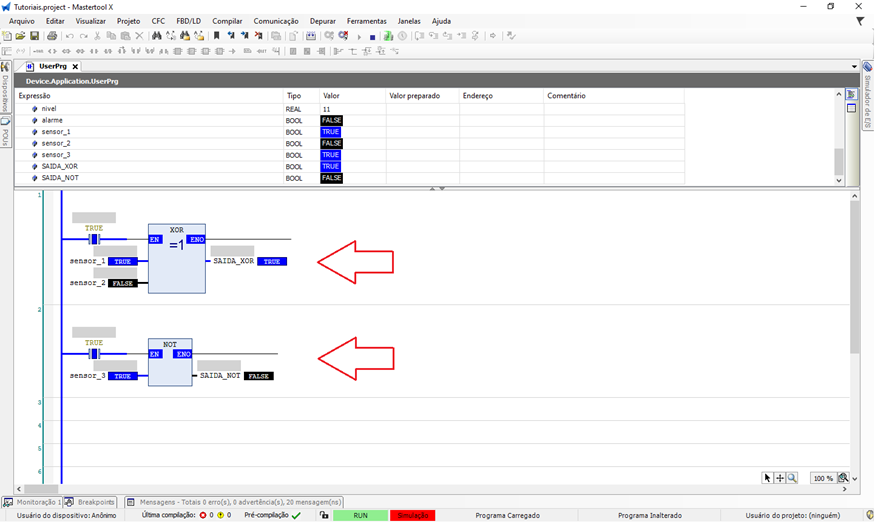Select the arrow pointer tool

(x=767, y=479)
